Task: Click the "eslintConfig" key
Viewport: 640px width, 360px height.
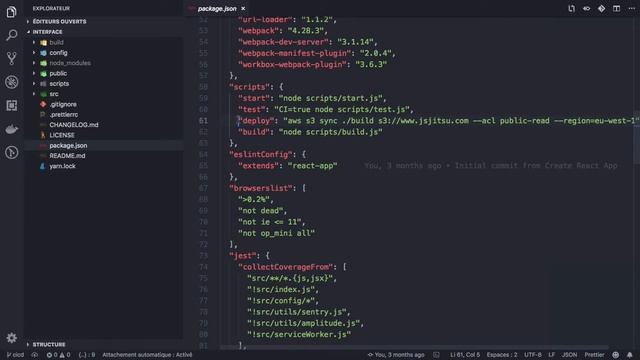Action: pyautogui.click(x=262, y=155)
